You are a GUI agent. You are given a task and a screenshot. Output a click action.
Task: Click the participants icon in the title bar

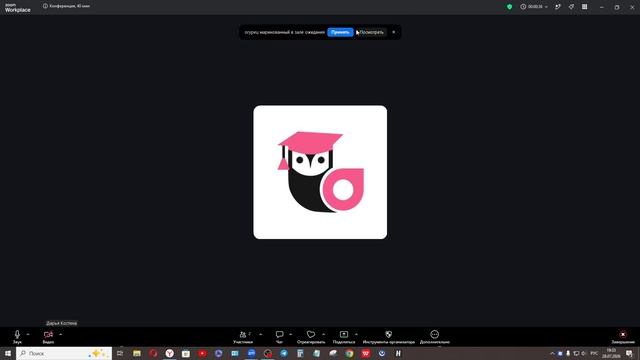click(558, 7)
